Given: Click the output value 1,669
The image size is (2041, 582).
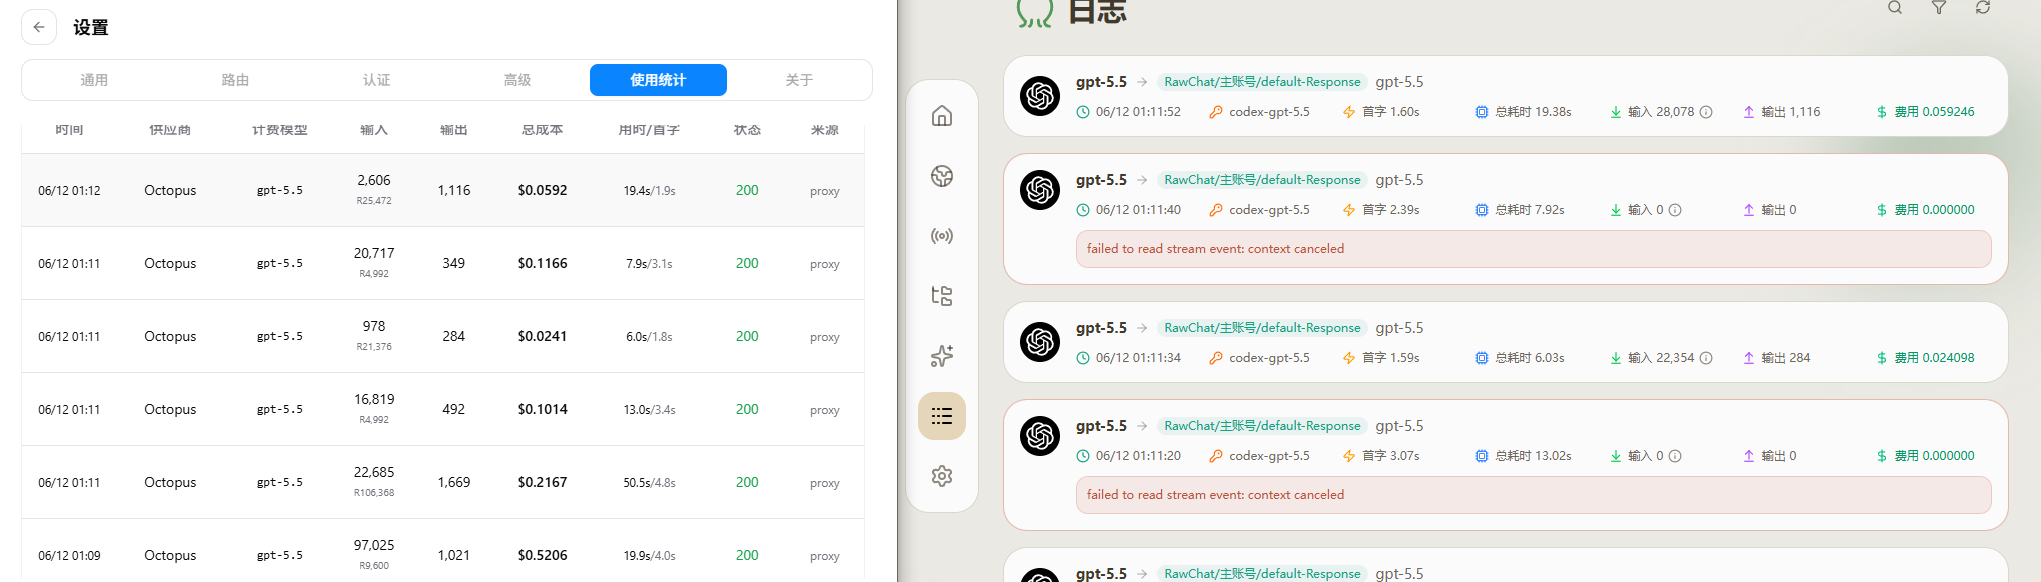Looking at the screenshot, I should pos(454,482).
